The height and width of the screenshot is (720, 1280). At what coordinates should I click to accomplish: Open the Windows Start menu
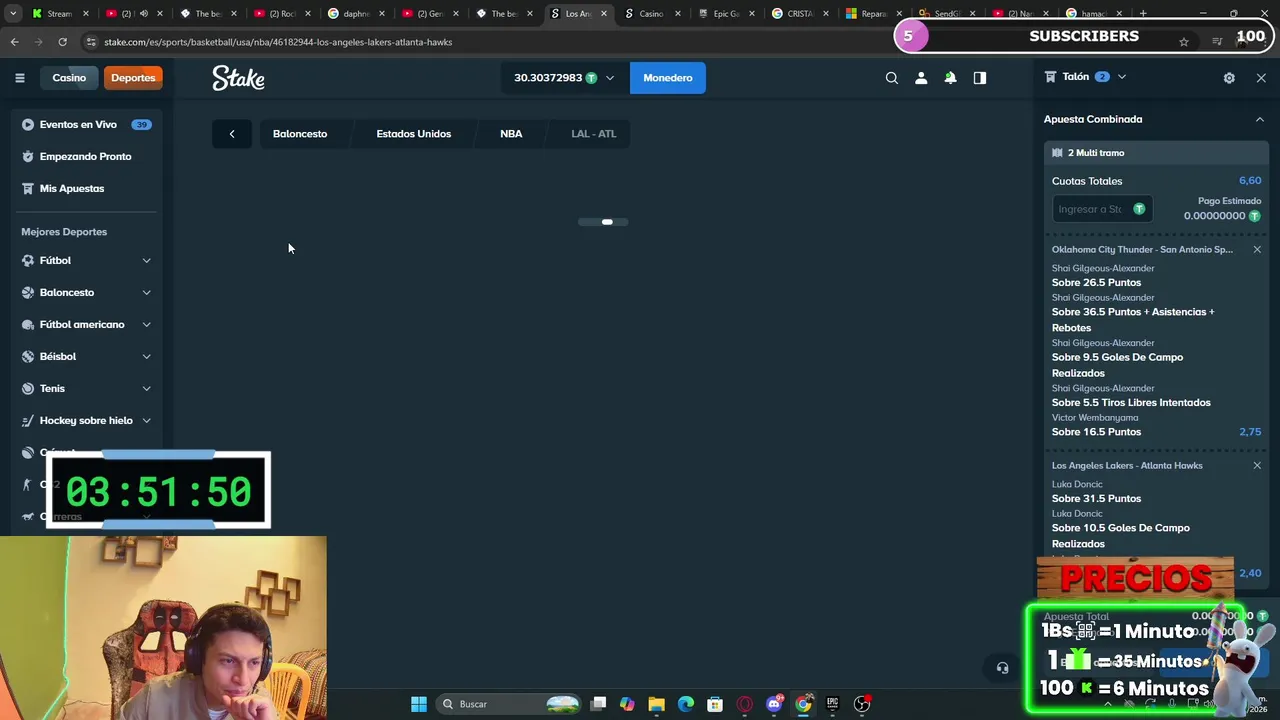[419, 704]
